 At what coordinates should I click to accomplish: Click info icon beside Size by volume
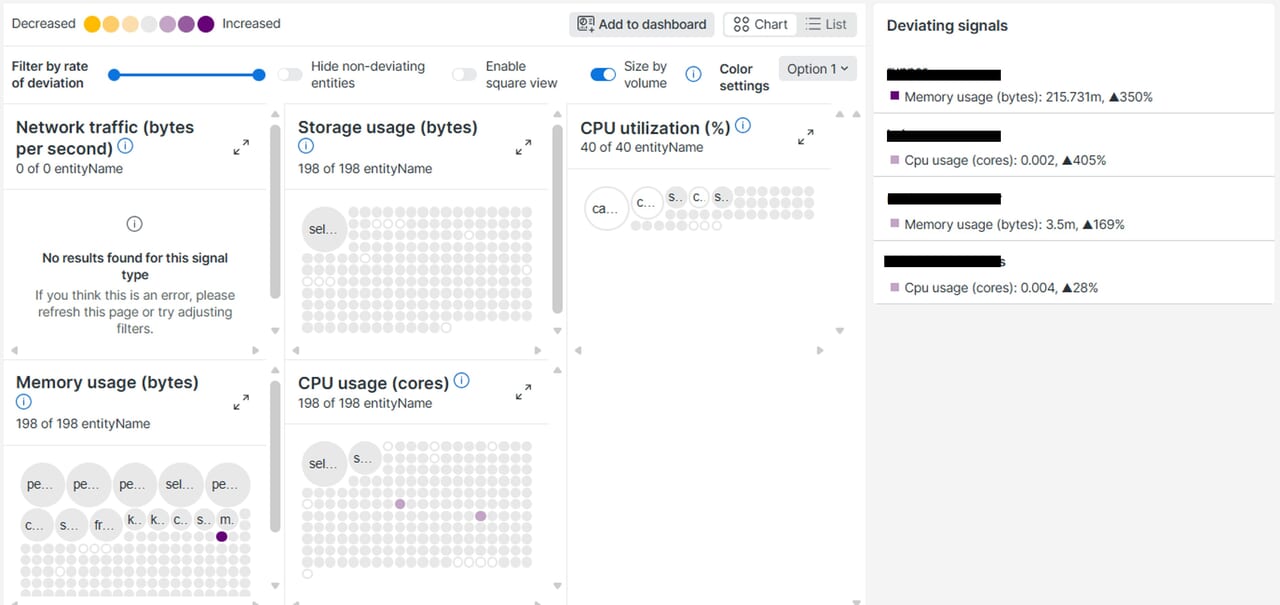[693, 74]
